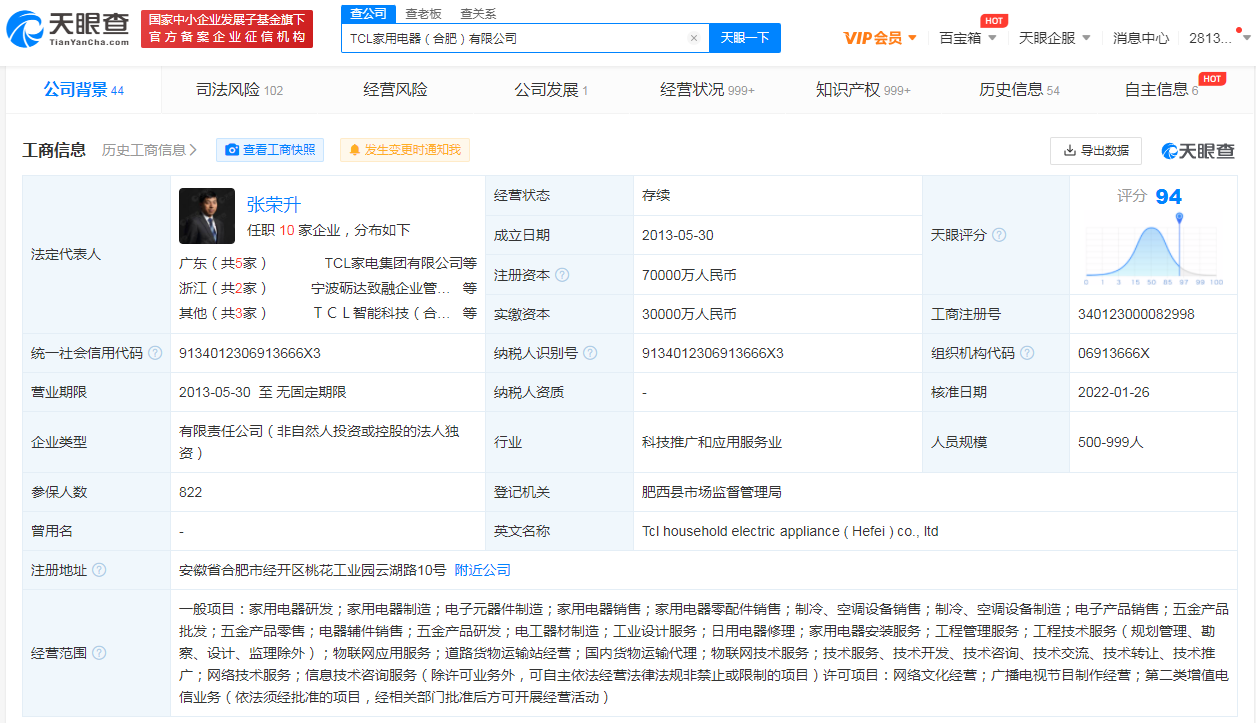Click the 浙江（共2家） distribution entry

pyautogui.click(x=223, y=288)
